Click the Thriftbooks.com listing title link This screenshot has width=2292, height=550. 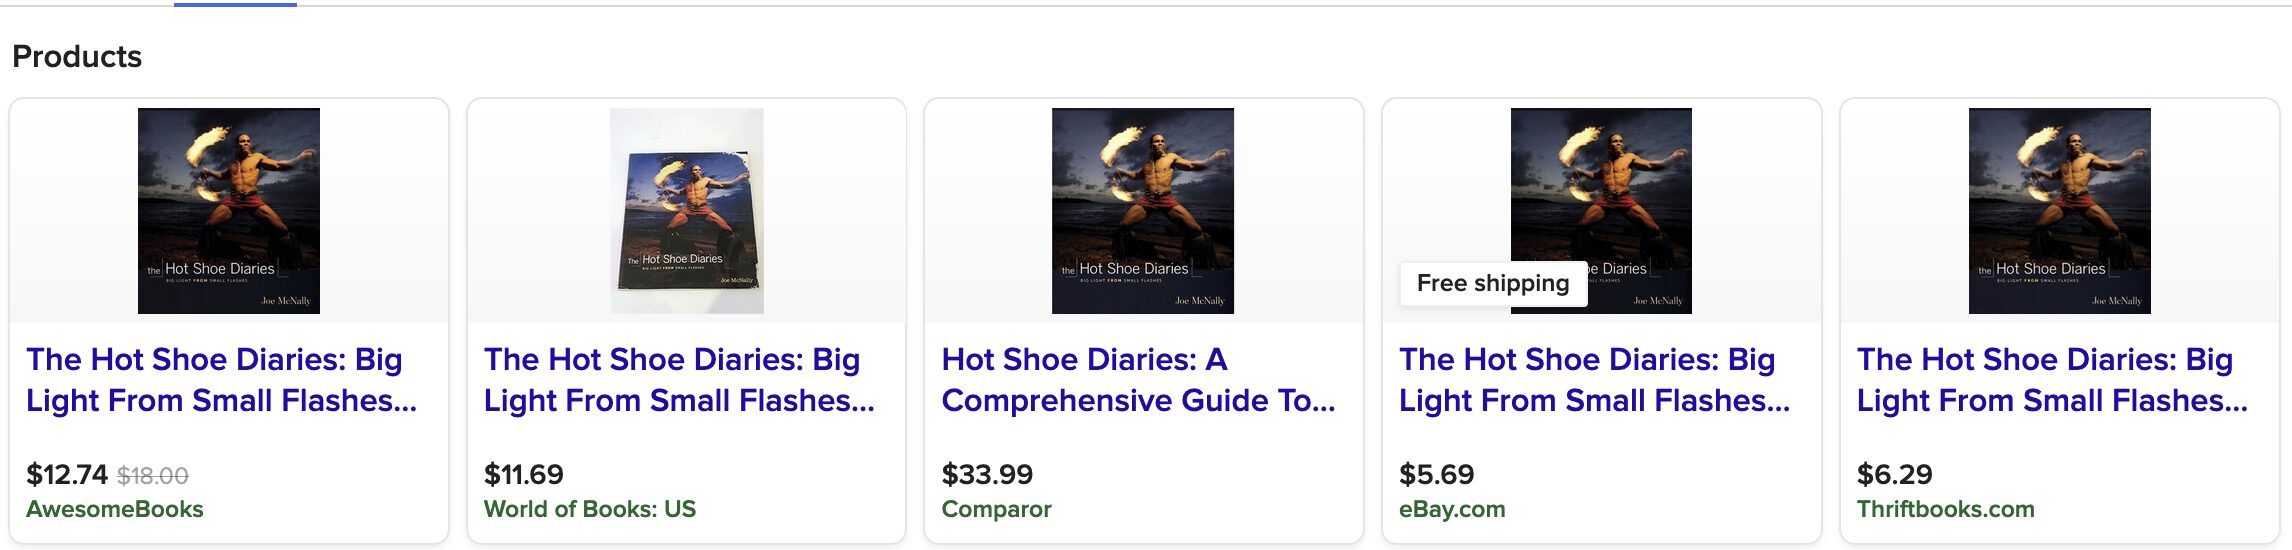(2052, 380)
